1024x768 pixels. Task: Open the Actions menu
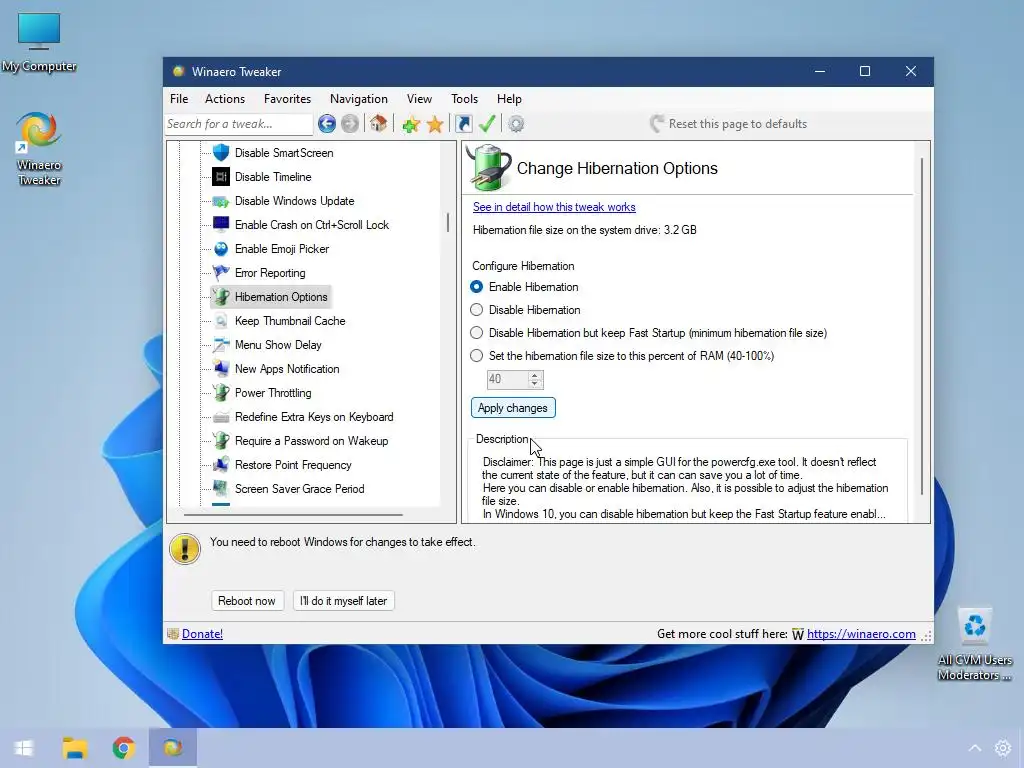[225, 99]
